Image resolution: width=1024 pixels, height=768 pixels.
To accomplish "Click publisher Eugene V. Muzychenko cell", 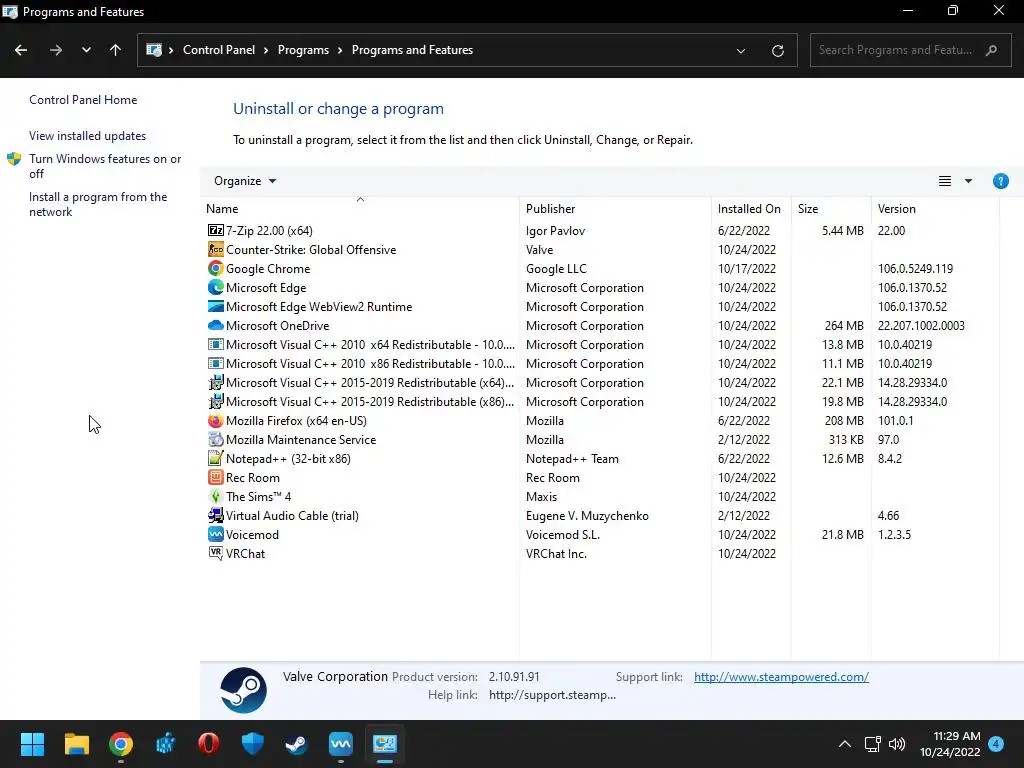I will pyautogui.click(x=587, y=515).
